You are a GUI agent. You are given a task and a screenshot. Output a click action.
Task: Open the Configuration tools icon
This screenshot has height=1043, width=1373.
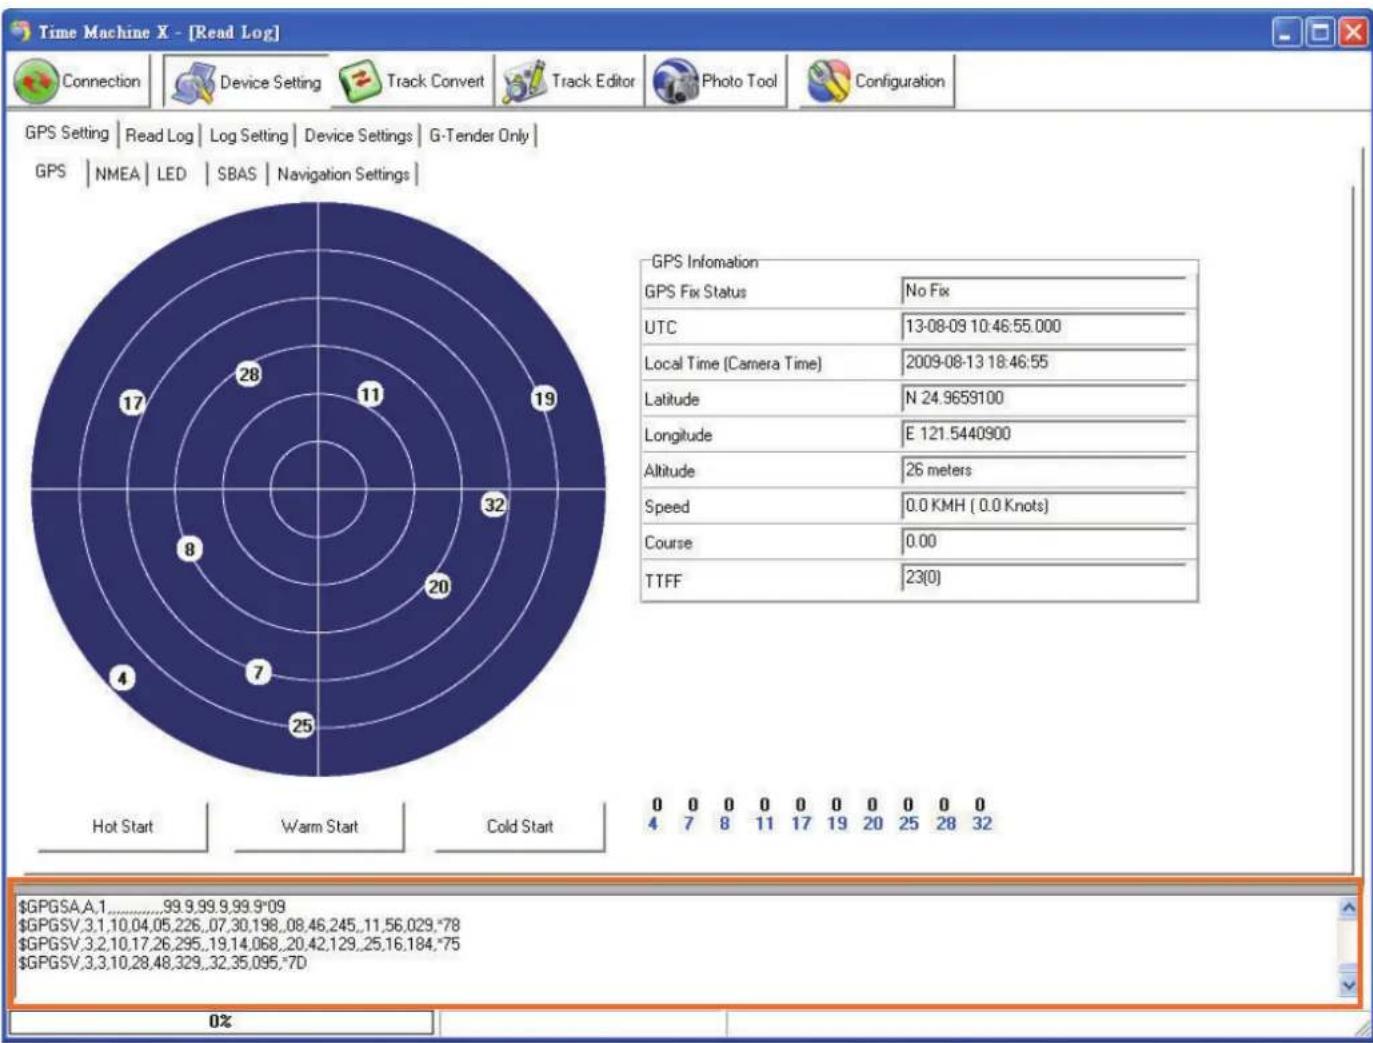pos(828,82)
